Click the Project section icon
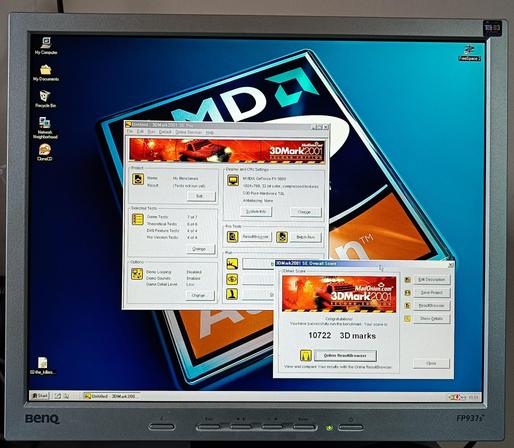 pyautogui.click(x=138, y=179)
